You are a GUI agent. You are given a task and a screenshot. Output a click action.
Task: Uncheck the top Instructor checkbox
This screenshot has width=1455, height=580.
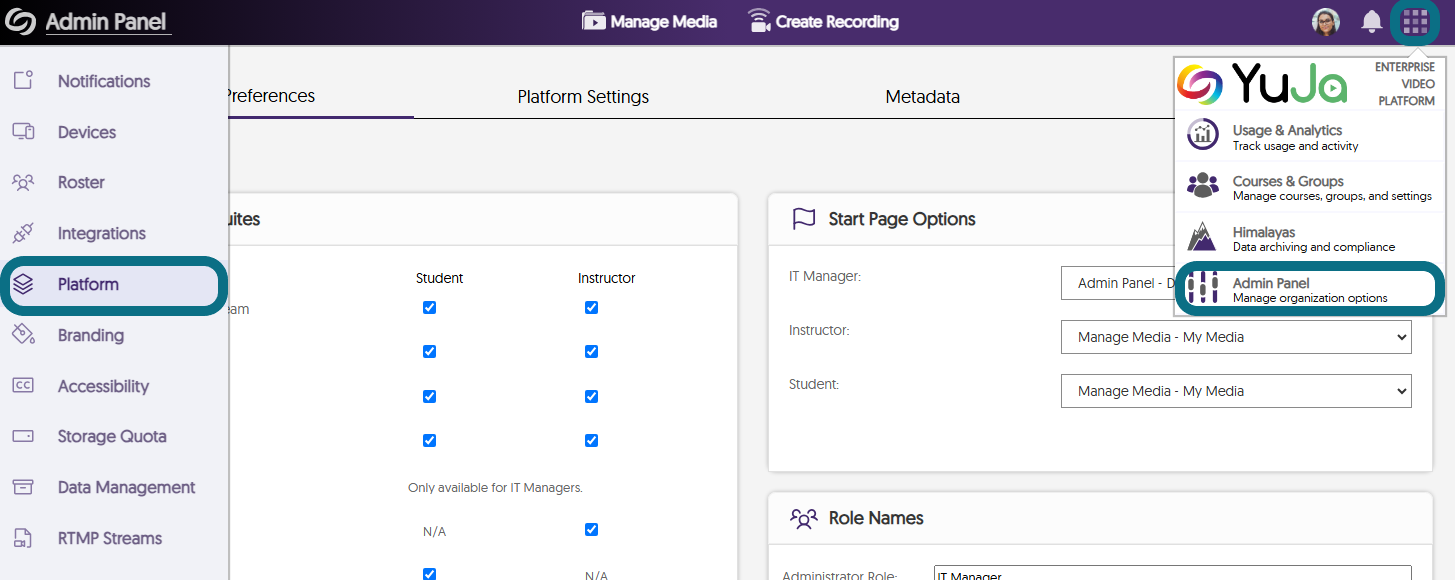[590, 308]
